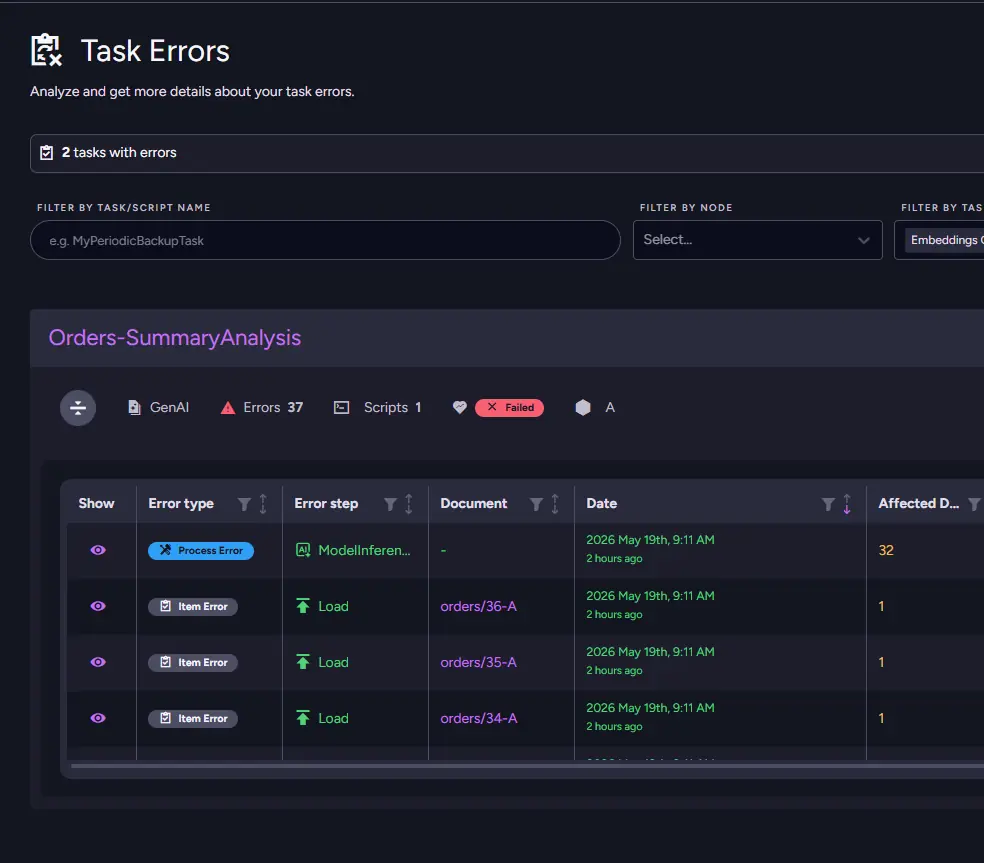This screenshot has width=984, height=864.
Task: Open document orders/34-A
Action: pos(479,718)
